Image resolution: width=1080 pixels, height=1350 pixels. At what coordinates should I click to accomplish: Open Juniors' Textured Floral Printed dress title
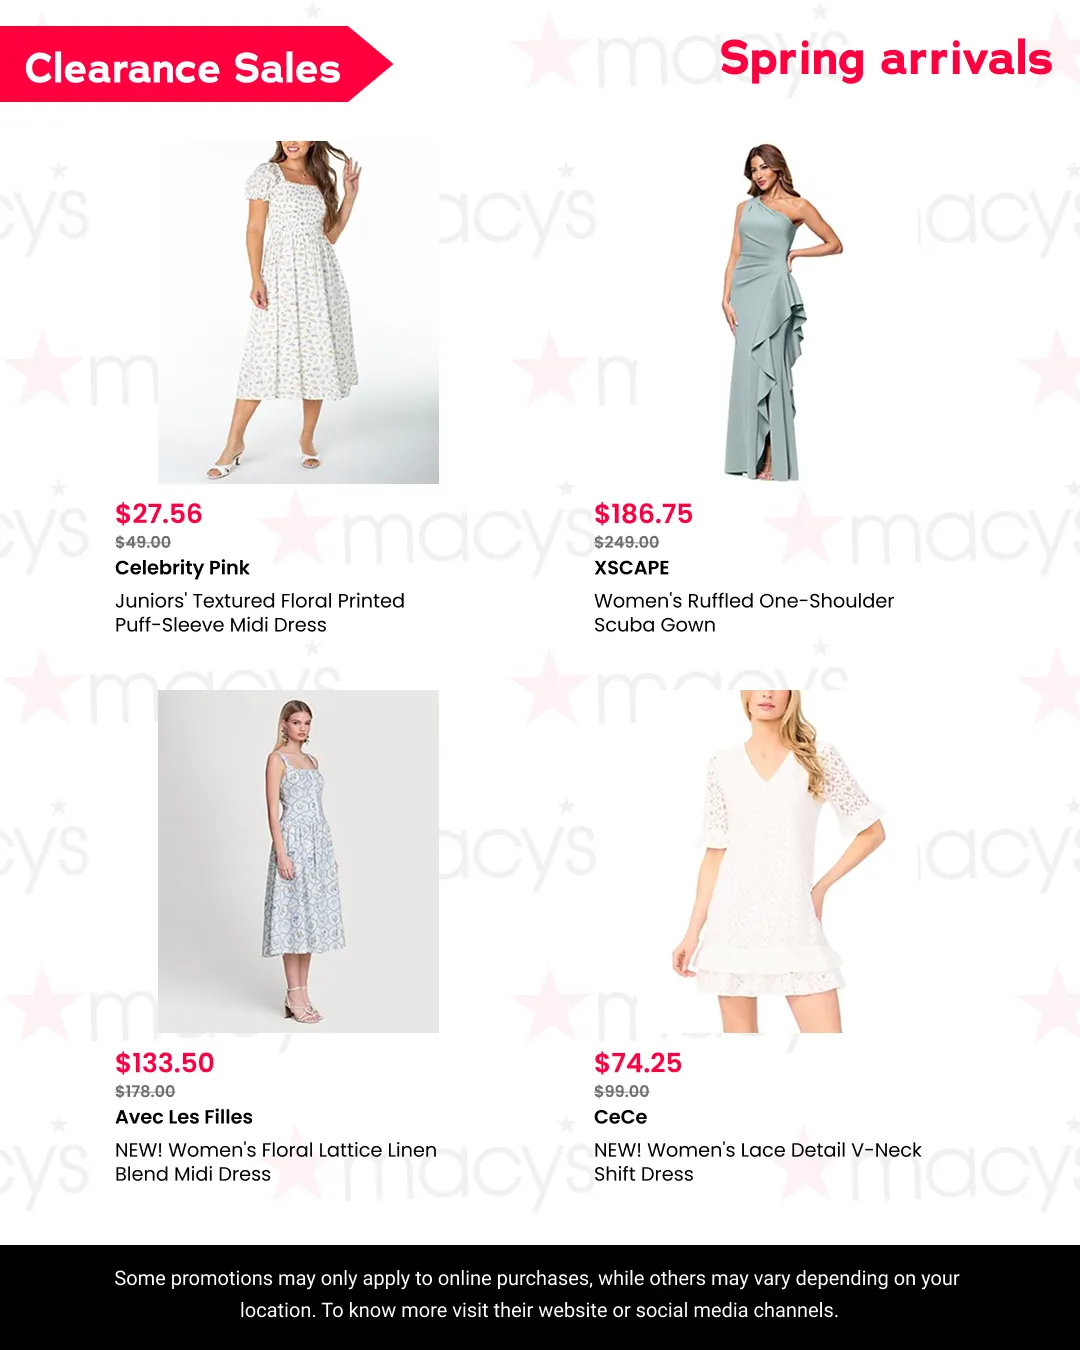pos(260,613)
